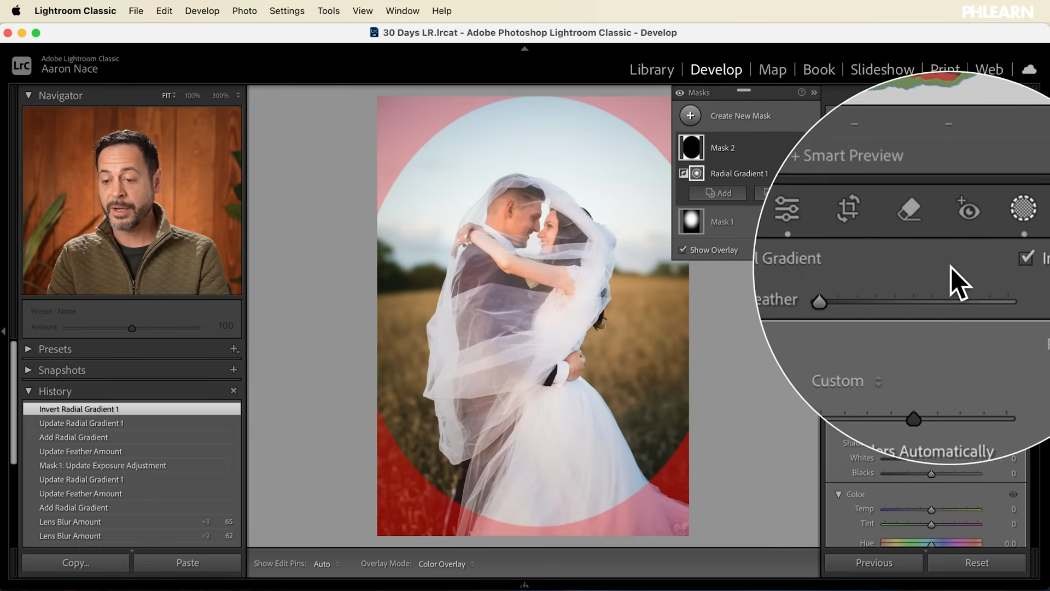Click the Navigator preview thumbnail
The image size is (1050, 591).
pyautogui.click(x=132, y=201)
